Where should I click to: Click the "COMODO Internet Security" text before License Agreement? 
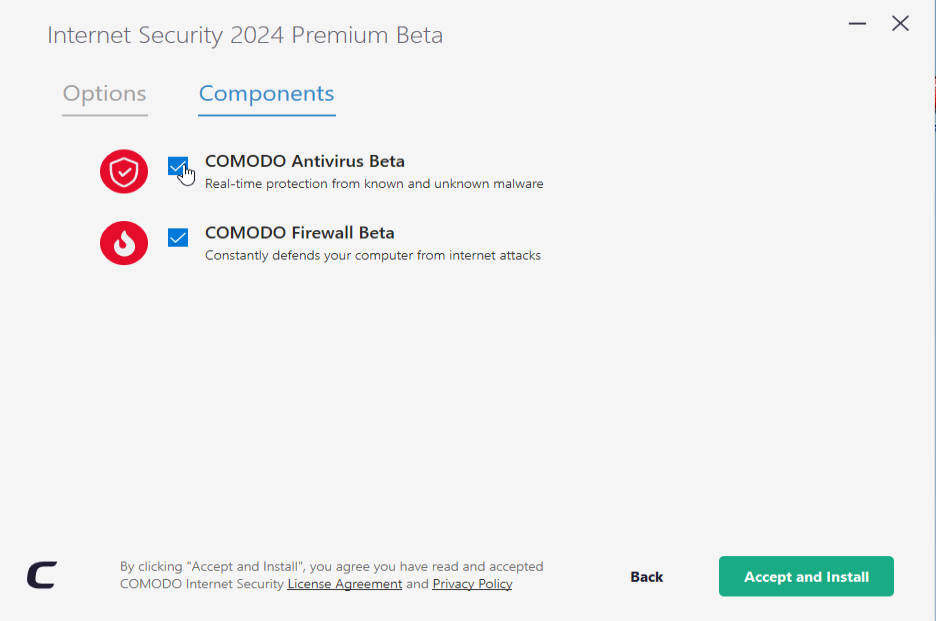click(202, 584)
